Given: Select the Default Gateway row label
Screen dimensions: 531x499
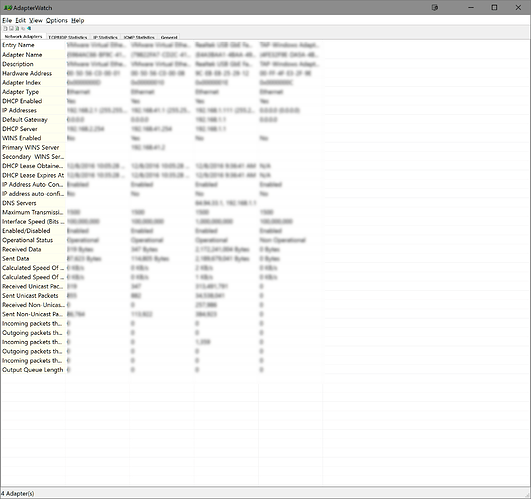Looking at the screenshot, I should pyautogui.click(x=25, y=120).
